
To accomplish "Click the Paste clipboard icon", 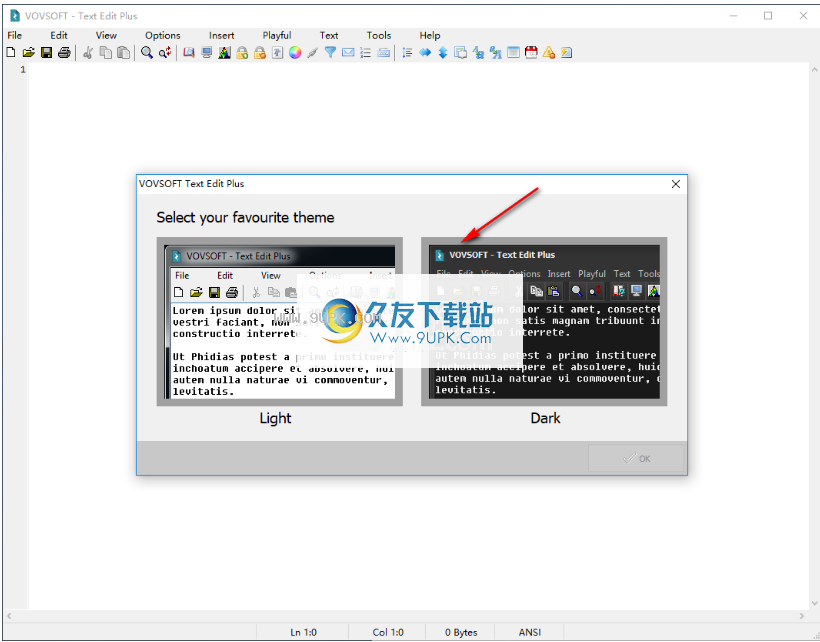I will pyautogui.click(x=123, y=52).
